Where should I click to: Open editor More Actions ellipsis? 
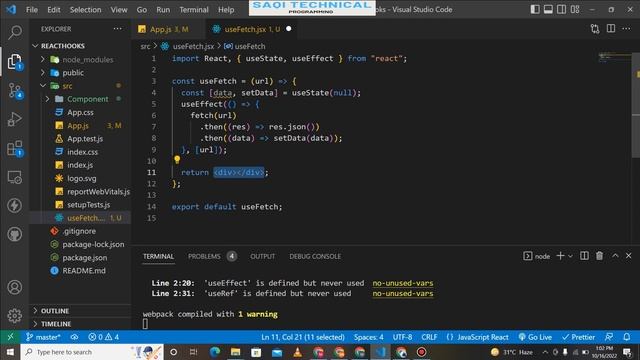626,29
